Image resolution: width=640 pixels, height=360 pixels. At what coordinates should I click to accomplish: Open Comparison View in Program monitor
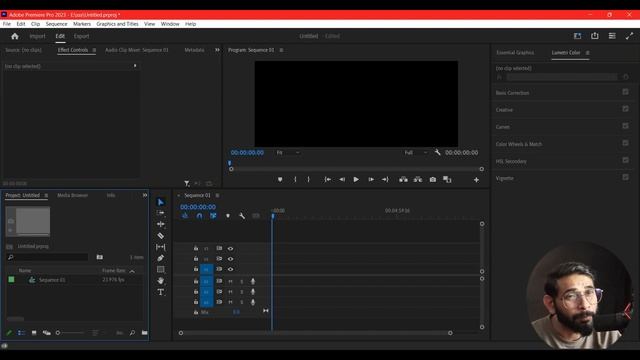447,180
